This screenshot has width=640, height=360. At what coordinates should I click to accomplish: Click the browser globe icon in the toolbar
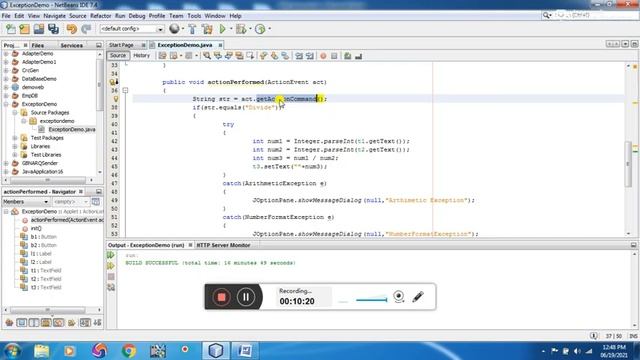(x=174, y=29)
